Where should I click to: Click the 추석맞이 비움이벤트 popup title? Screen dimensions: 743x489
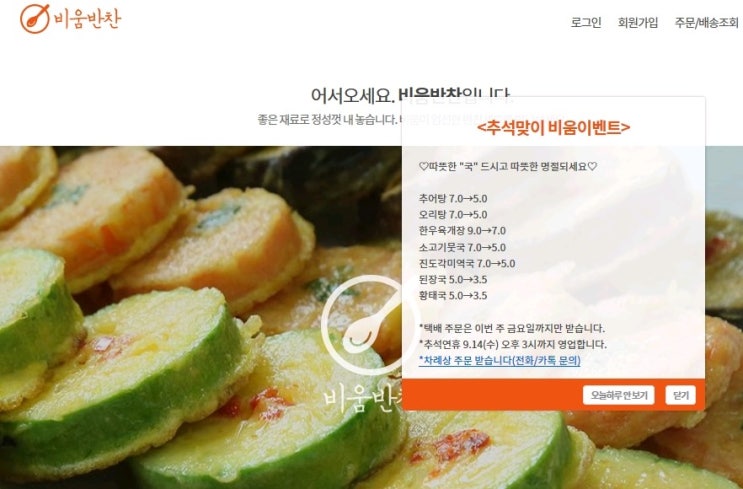pos(553,127)
